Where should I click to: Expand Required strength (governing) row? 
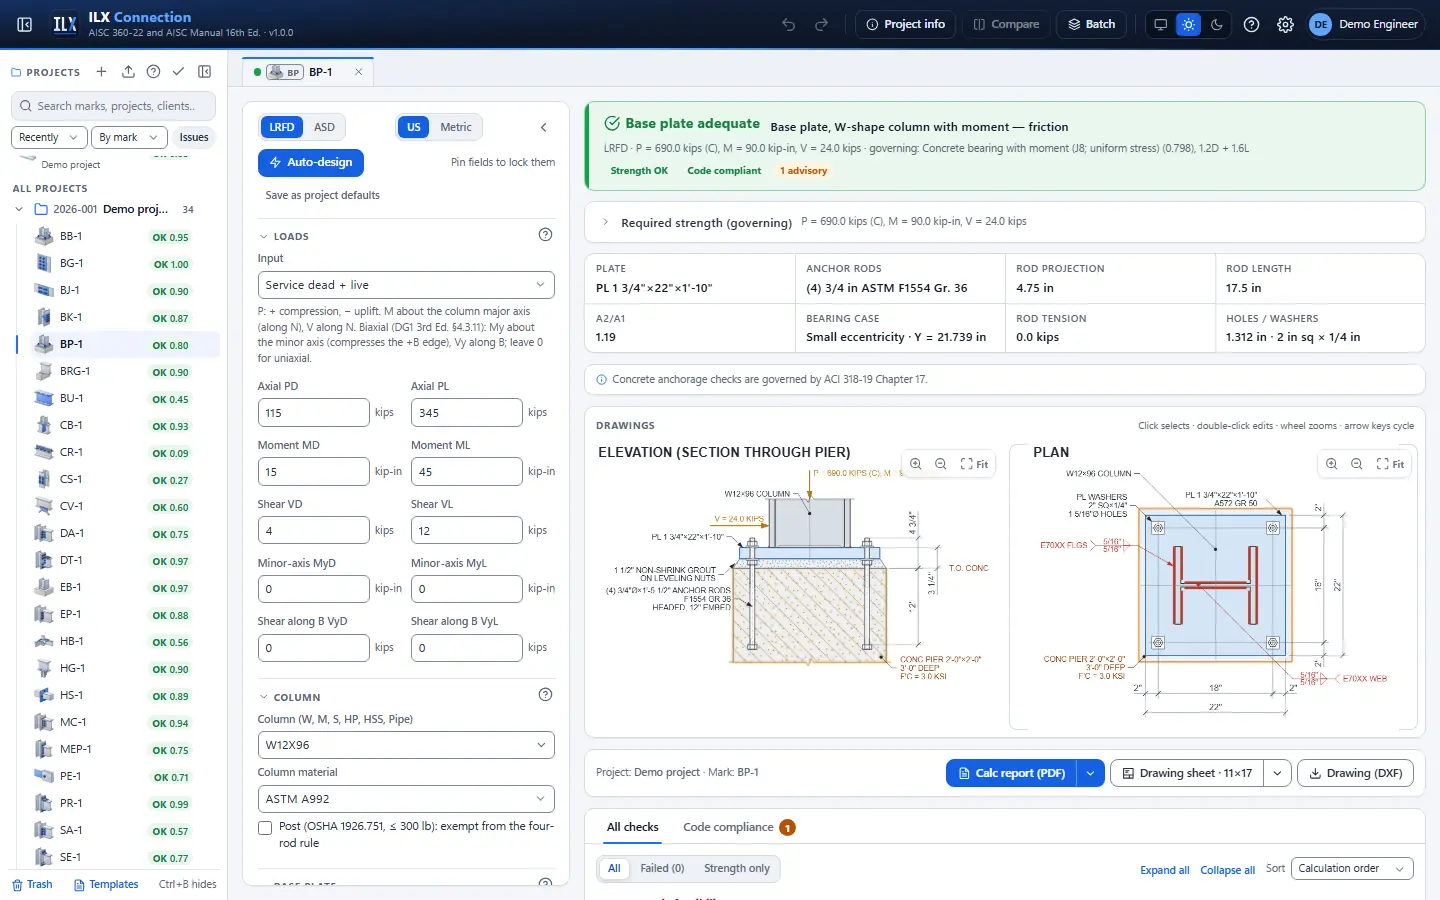pos(1004,222)
